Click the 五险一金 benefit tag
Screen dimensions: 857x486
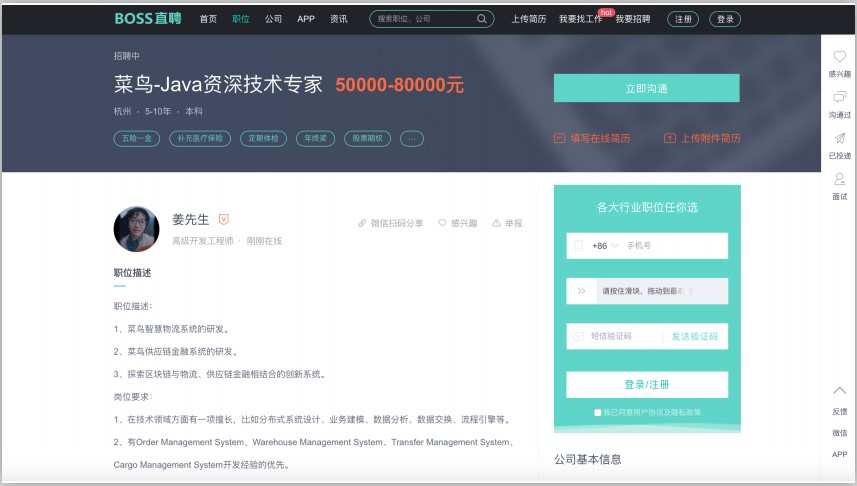pyautogui.click(x=137, y=139)
